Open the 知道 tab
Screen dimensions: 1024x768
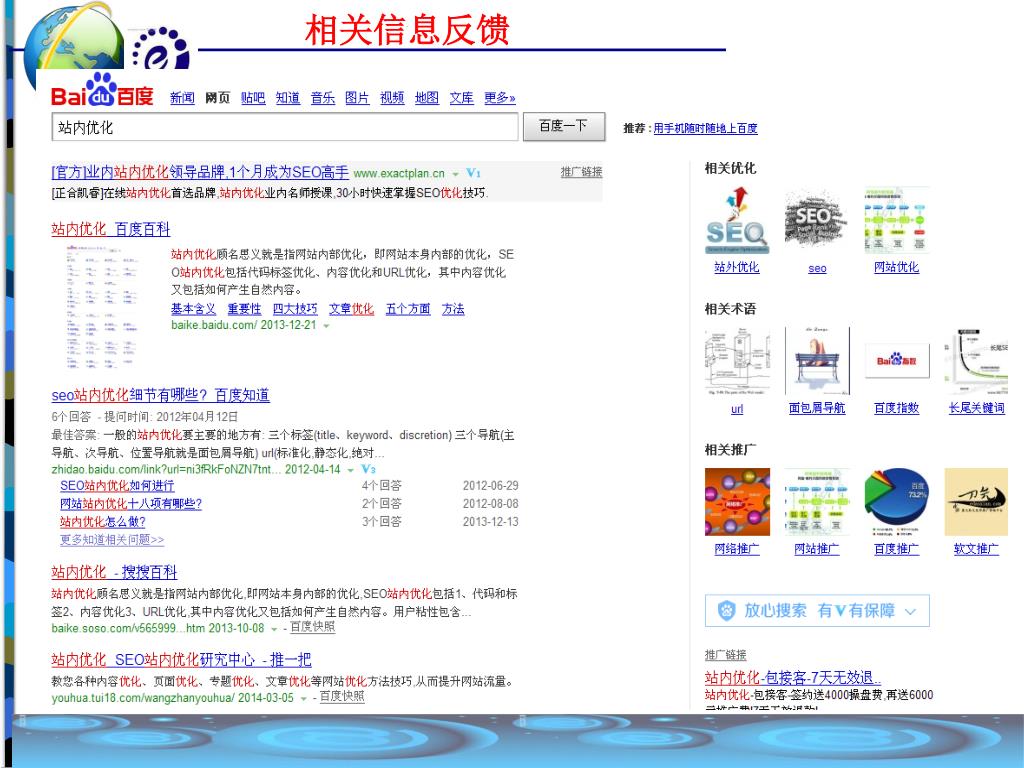click(287, 98)
